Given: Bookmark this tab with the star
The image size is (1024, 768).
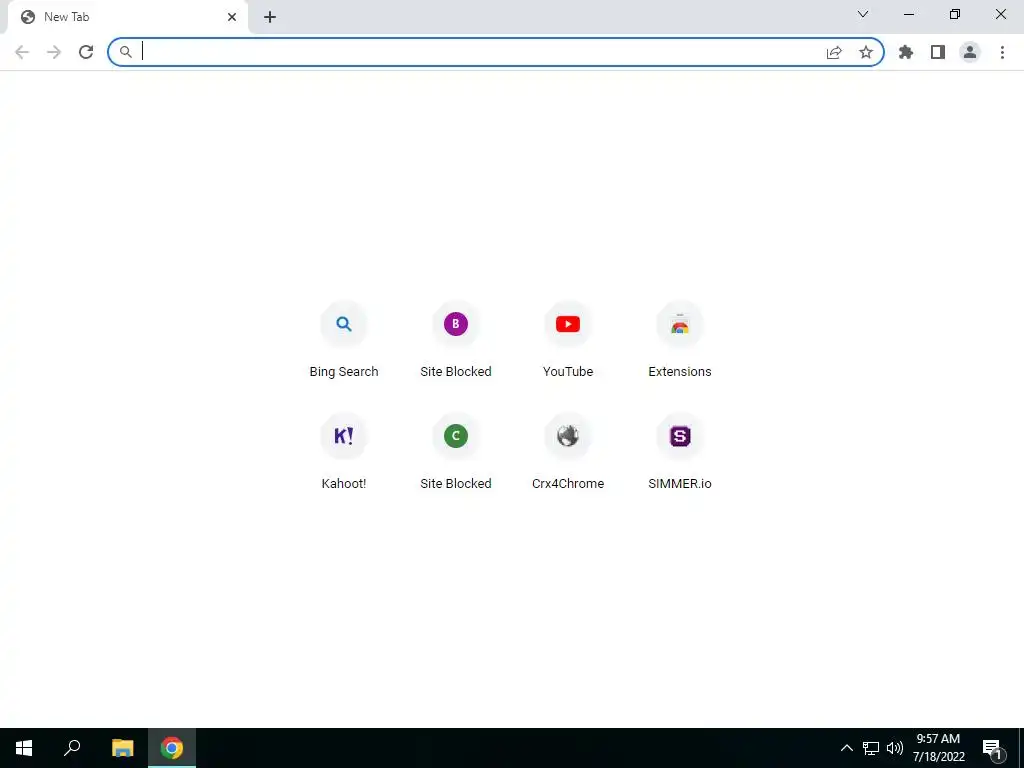Looking at the screenshot, I should point(866,52).
